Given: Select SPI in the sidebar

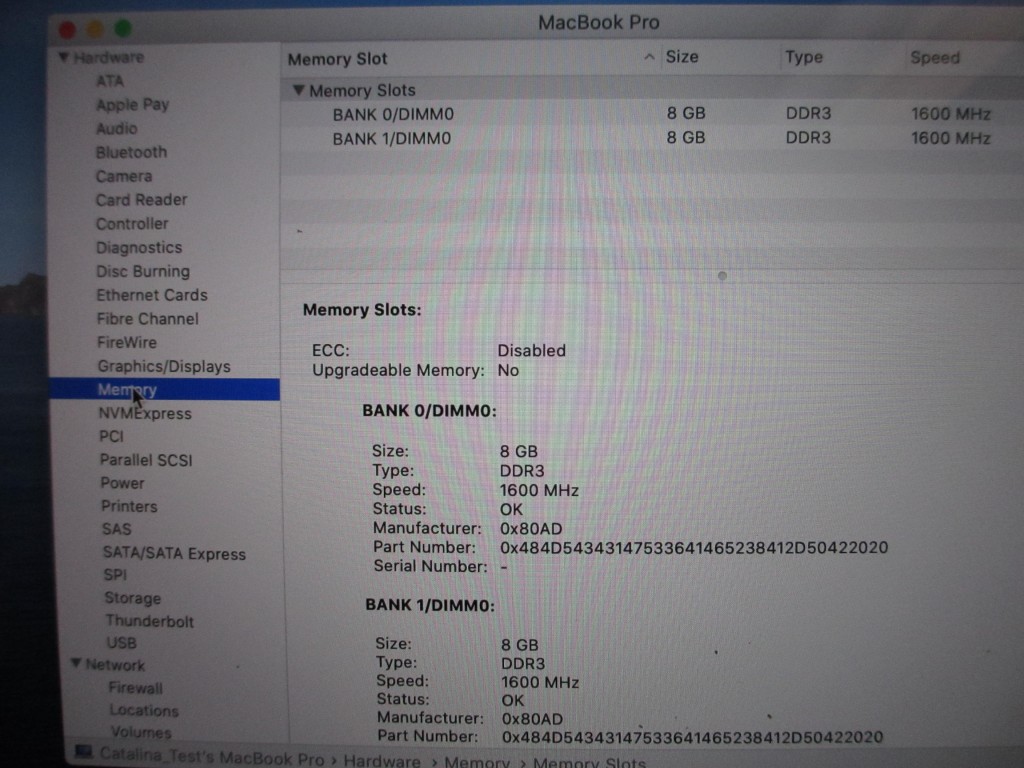Looking at the screenshot, I should click(115, 575).
